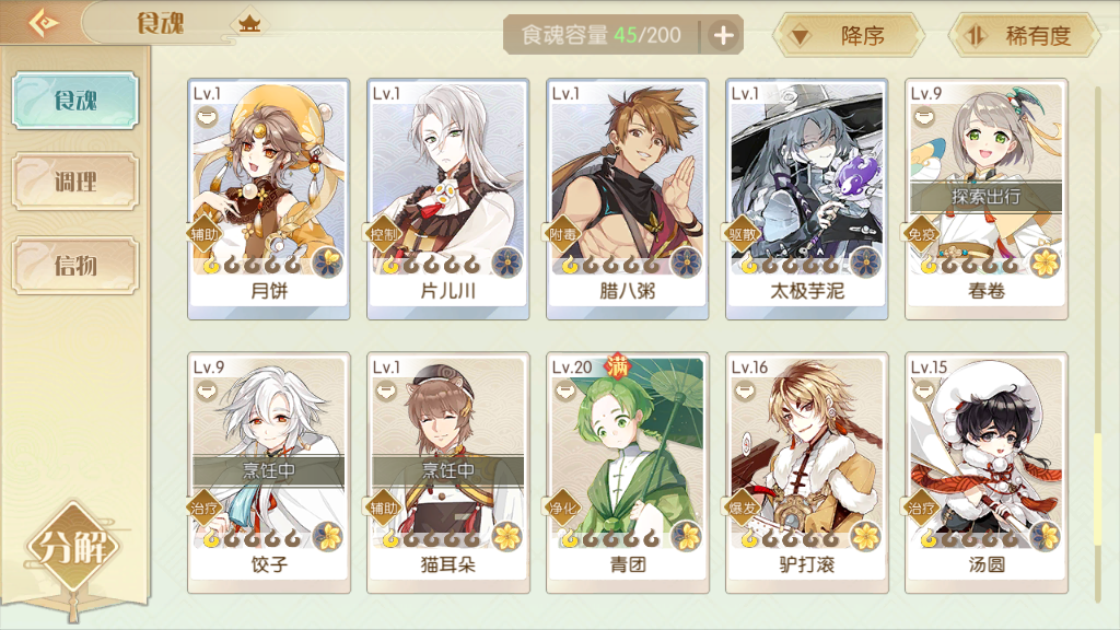Click the 爆发 role badge on 驴打滚
The width and height of the screenshot is (1120, 630).
[742, 508]
